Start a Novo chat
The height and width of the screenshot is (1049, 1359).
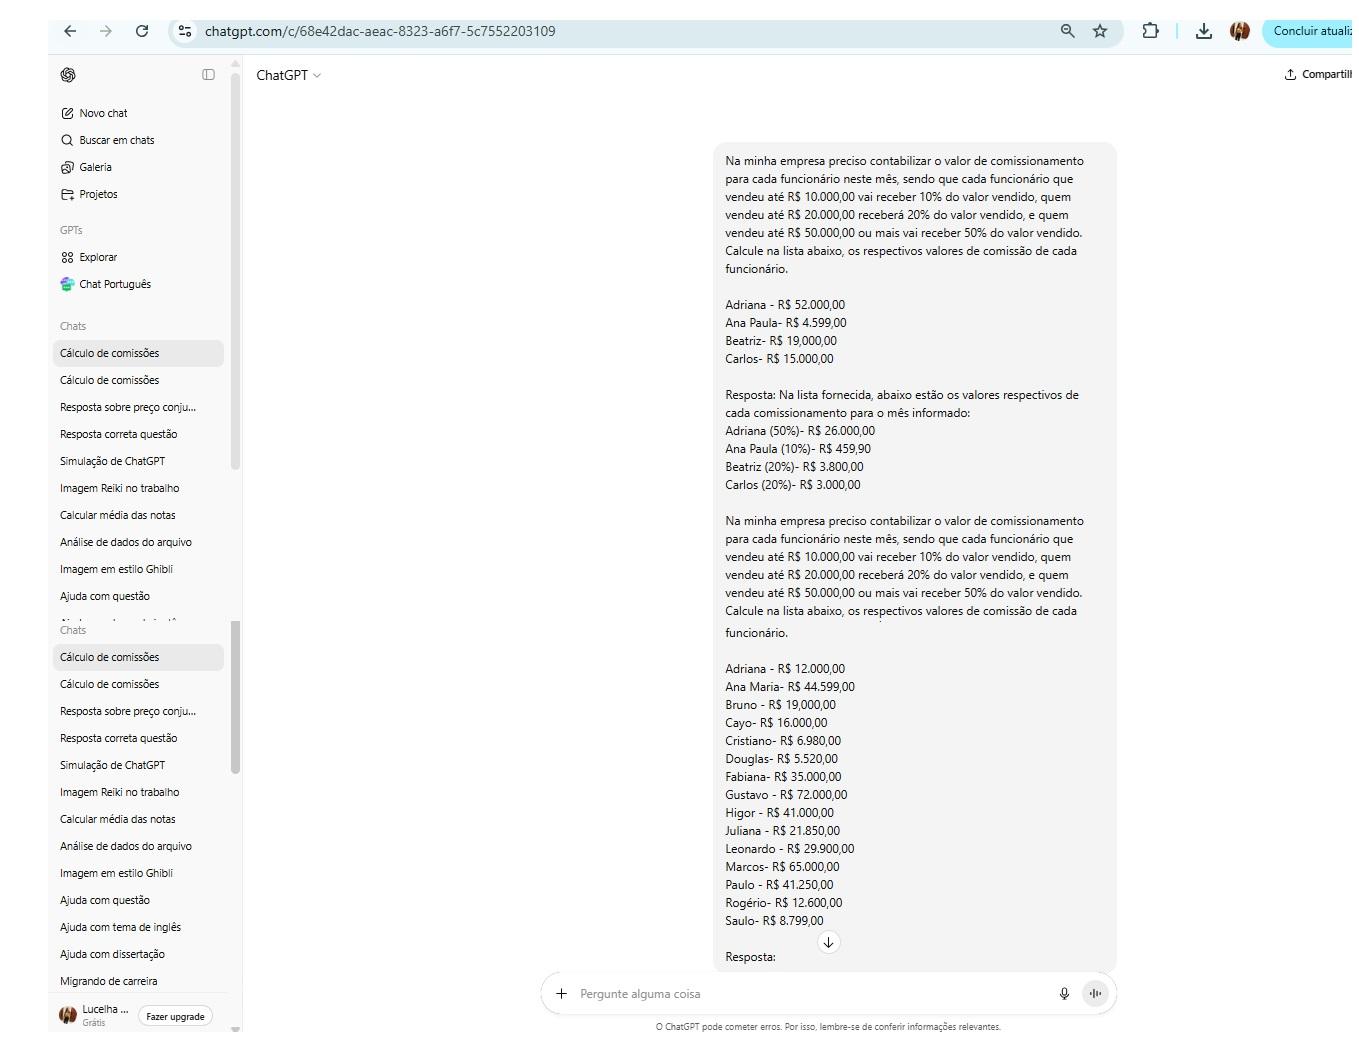(94, 113)
